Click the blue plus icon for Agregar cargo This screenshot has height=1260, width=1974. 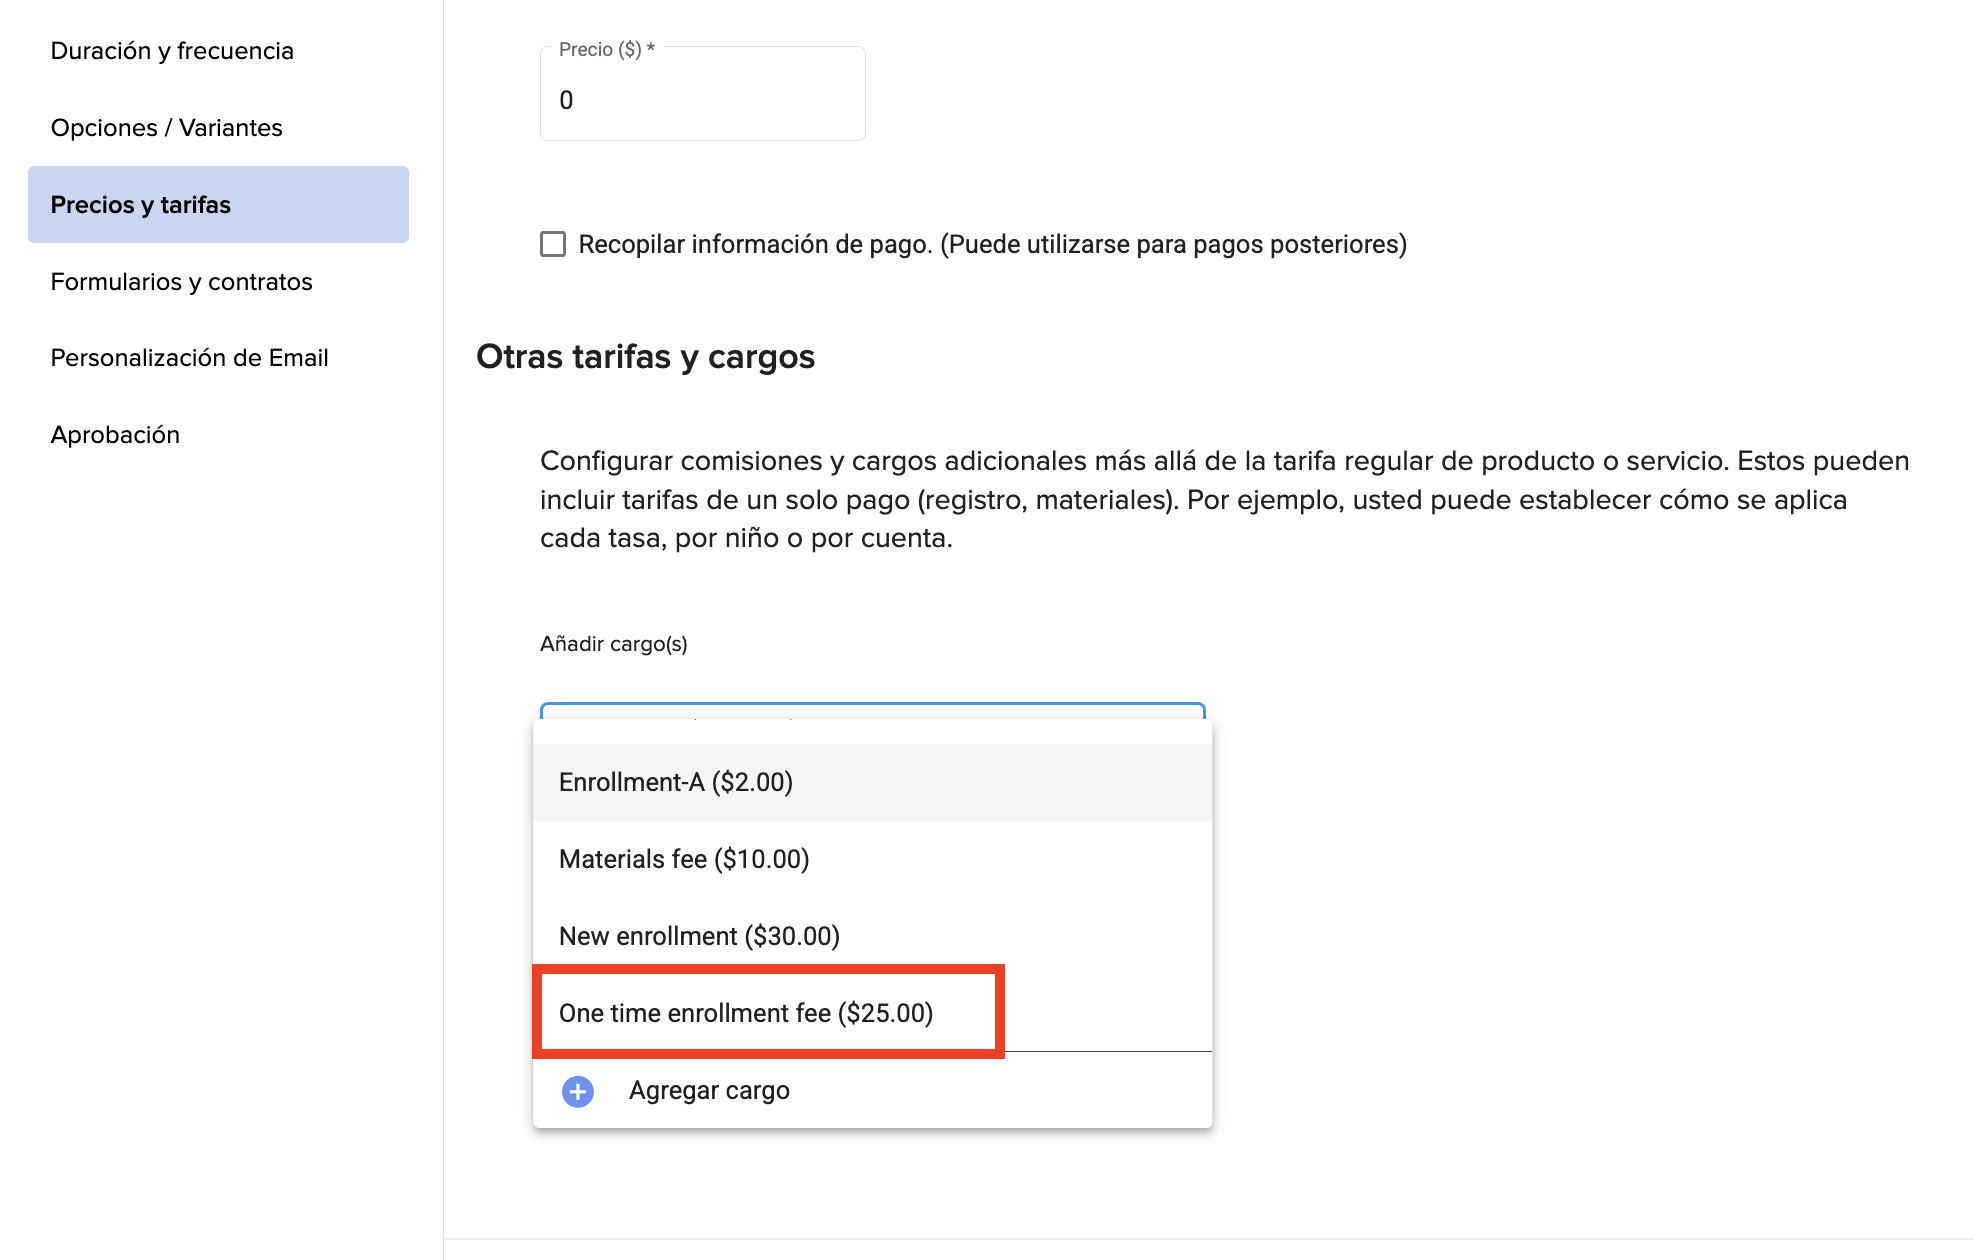coord(578,1091)
